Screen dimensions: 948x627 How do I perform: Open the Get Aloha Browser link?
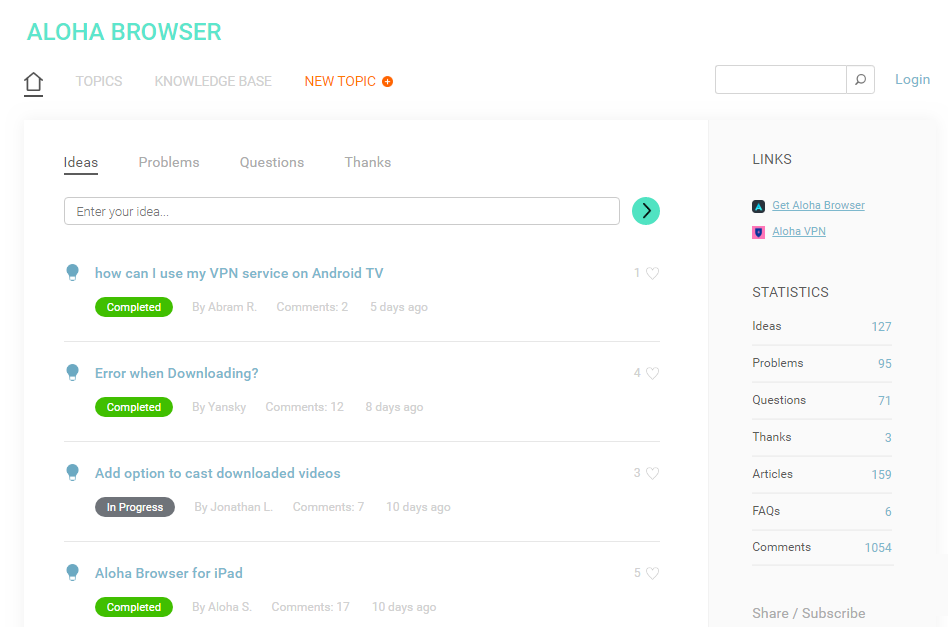[x=818, y=206]
